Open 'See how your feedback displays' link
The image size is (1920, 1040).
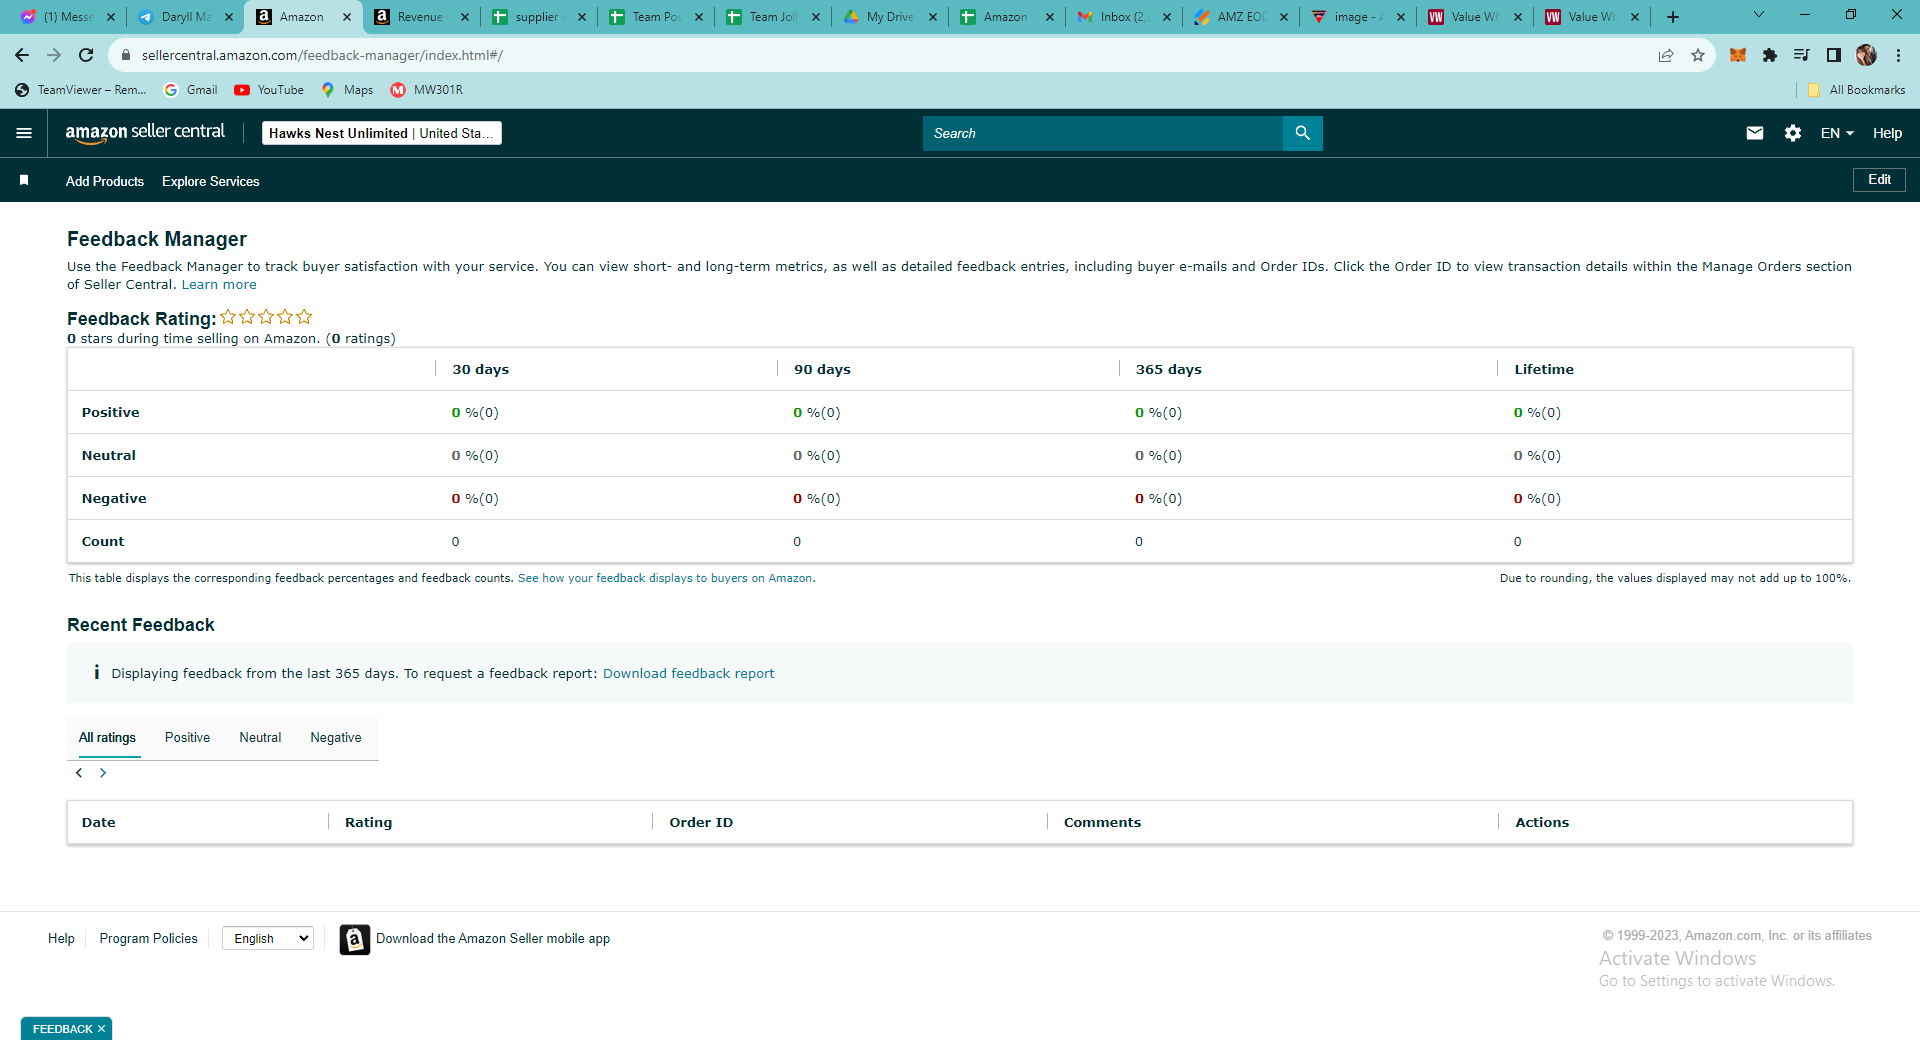[666, 578]
